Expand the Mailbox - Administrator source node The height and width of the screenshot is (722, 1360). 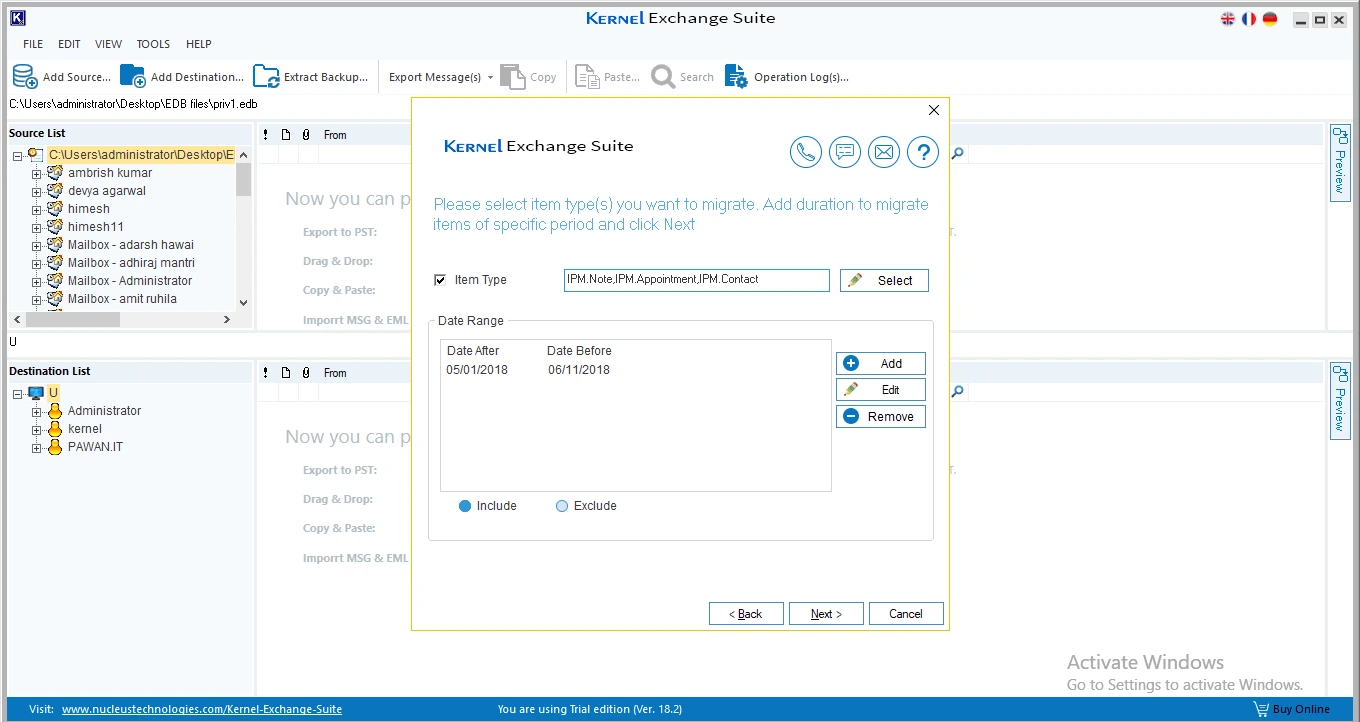point(37,282)
